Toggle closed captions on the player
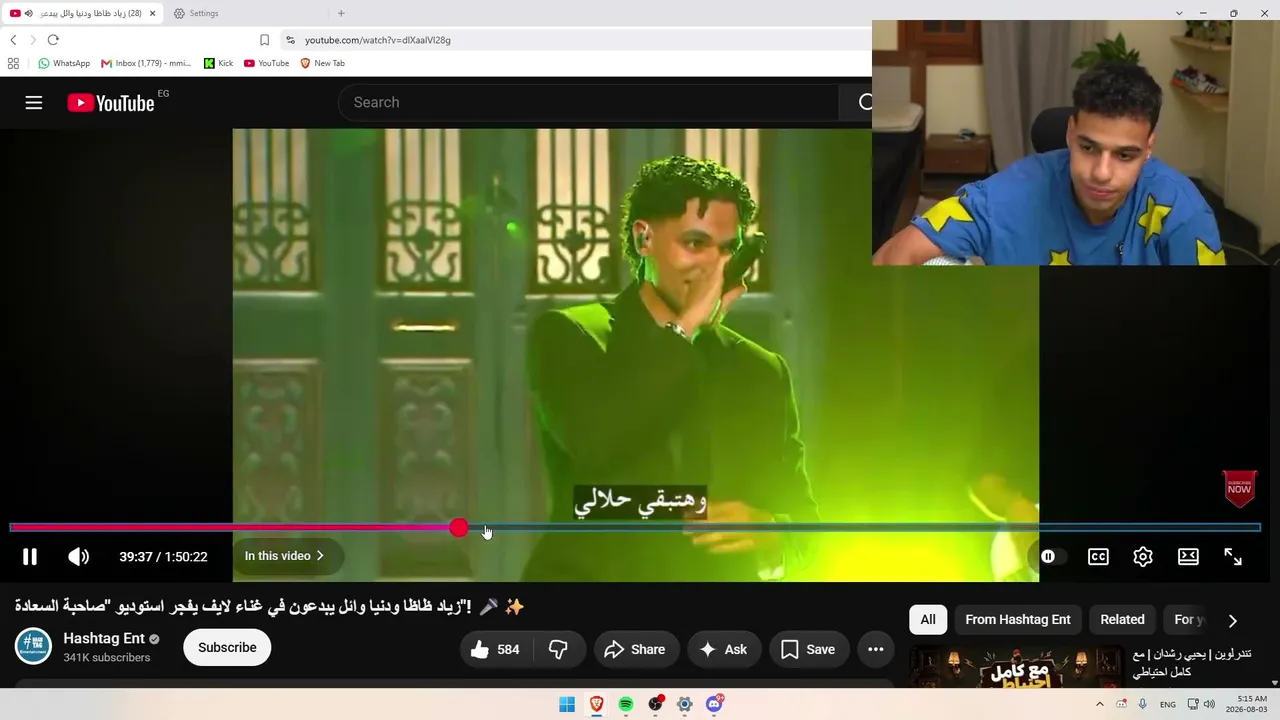The width and height of the screenshot is (1280, 720). tap(1098, 557)
